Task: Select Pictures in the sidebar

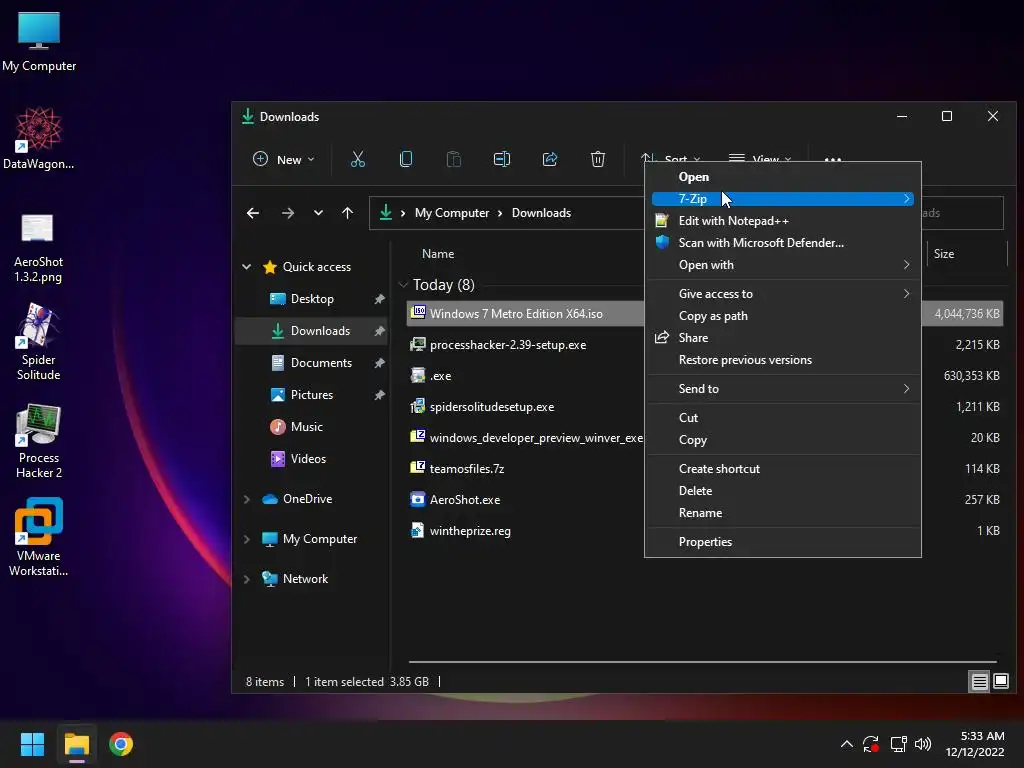Action: pyautogui.click(x=312, y=394)
